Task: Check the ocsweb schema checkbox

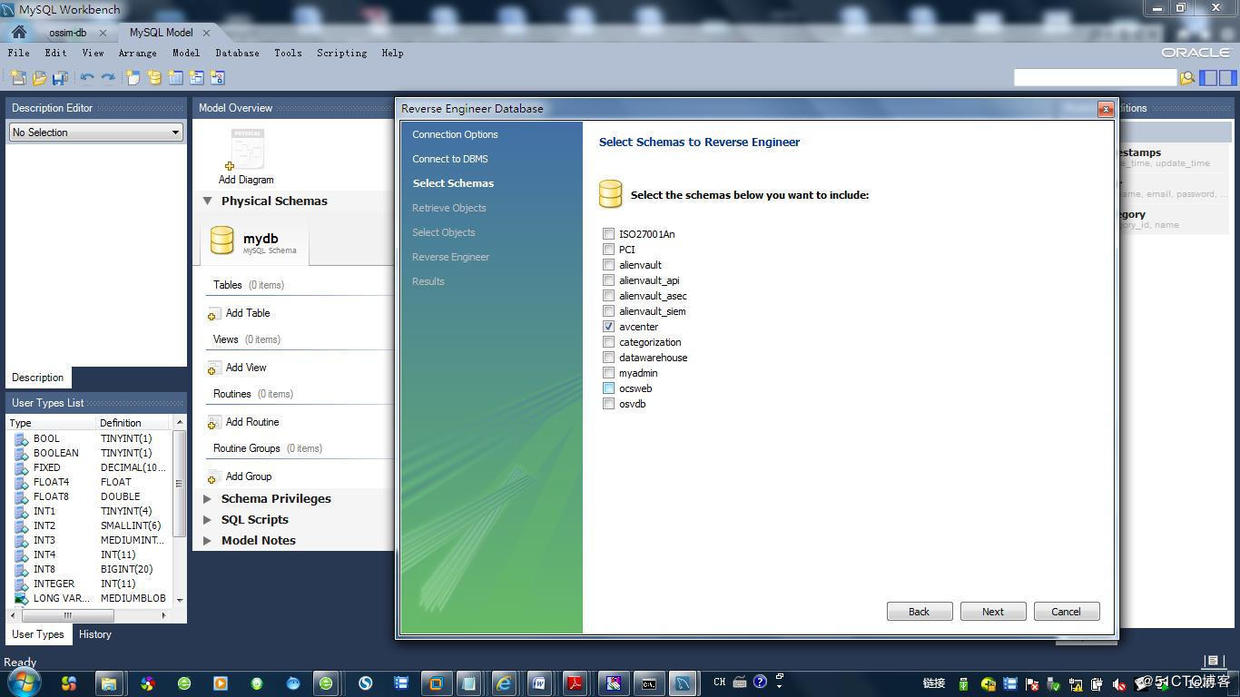Action: click(608, 389)
